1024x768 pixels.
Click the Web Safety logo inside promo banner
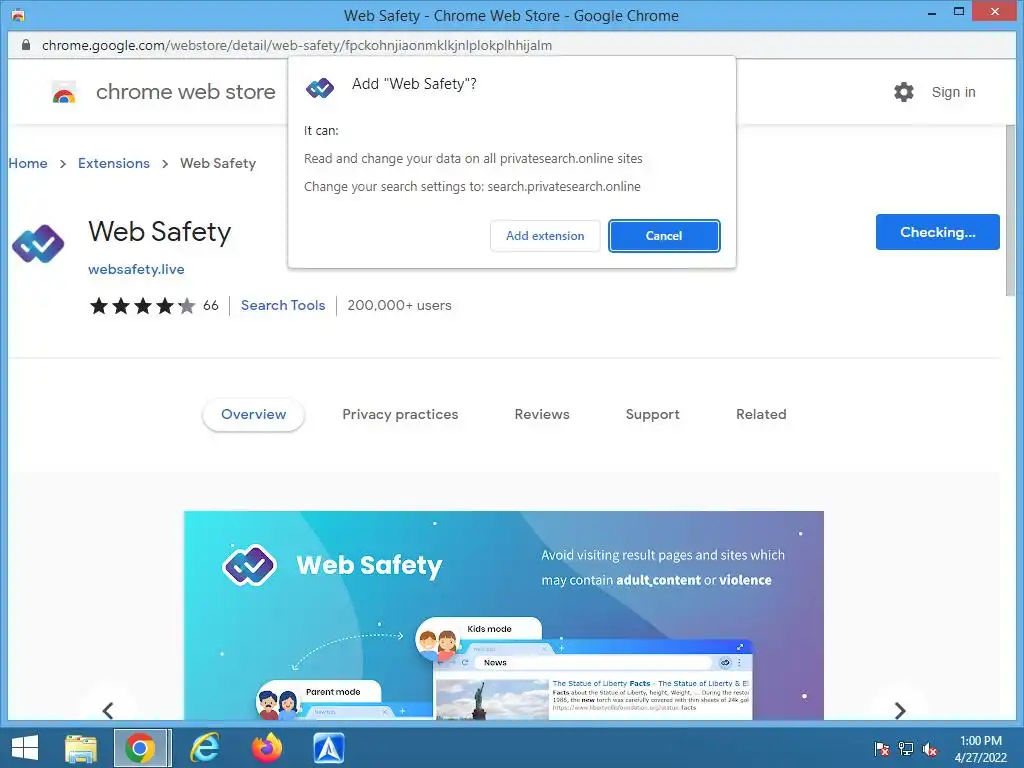tap(249, 565)
